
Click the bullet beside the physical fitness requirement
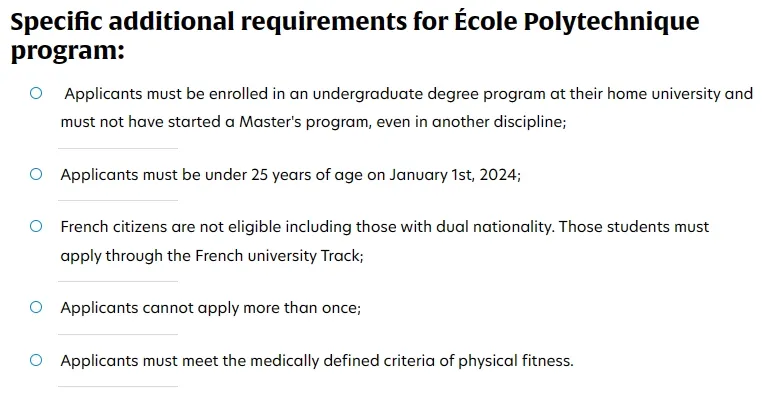coord(36,360)
